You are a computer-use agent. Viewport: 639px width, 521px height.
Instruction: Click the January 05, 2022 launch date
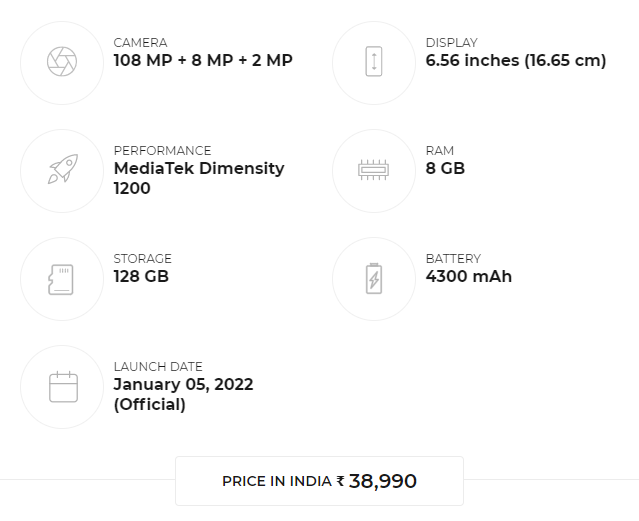coord(183,384)
